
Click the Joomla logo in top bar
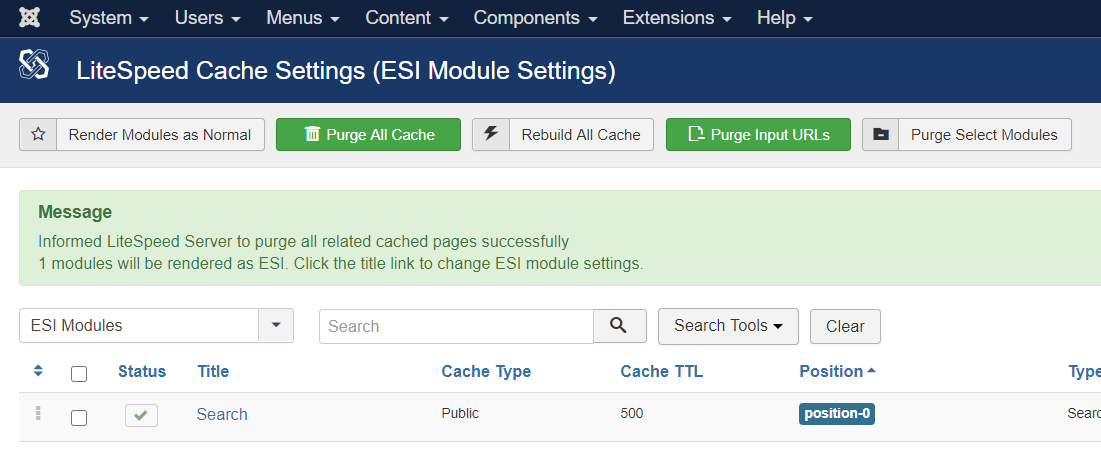(x=29, y=18)
